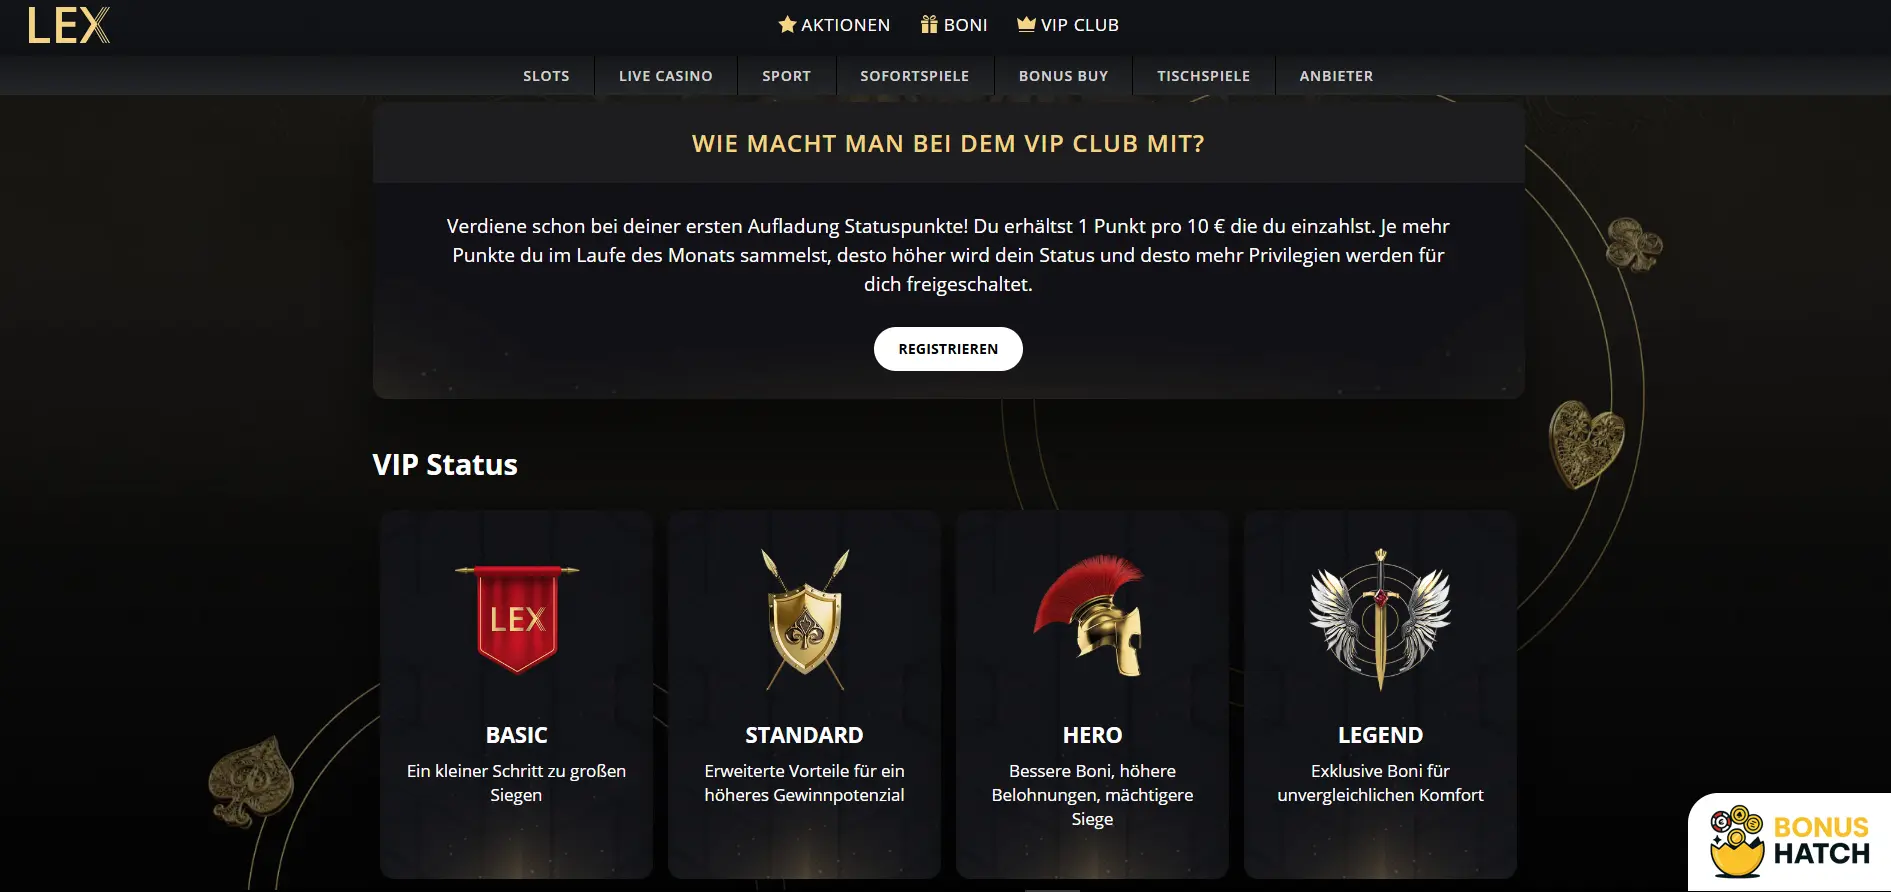Image resolution: width=1891 pixels, height=892 pixels.
Task: Select the Basic status card title
Action: tap(516, 735)
